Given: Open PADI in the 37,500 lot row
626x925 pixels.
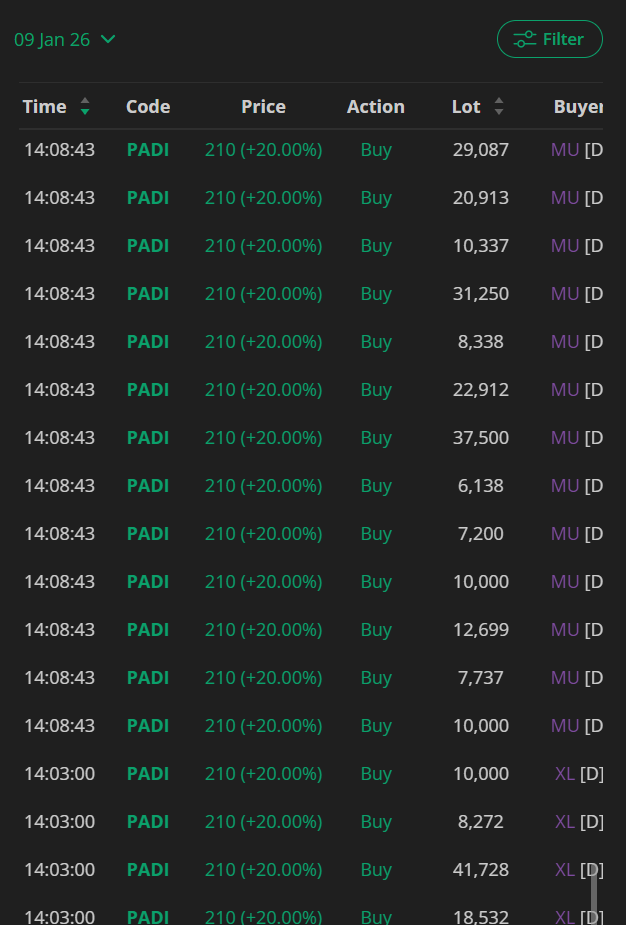Looking at the screenshot, I should (x=148, y=438).
